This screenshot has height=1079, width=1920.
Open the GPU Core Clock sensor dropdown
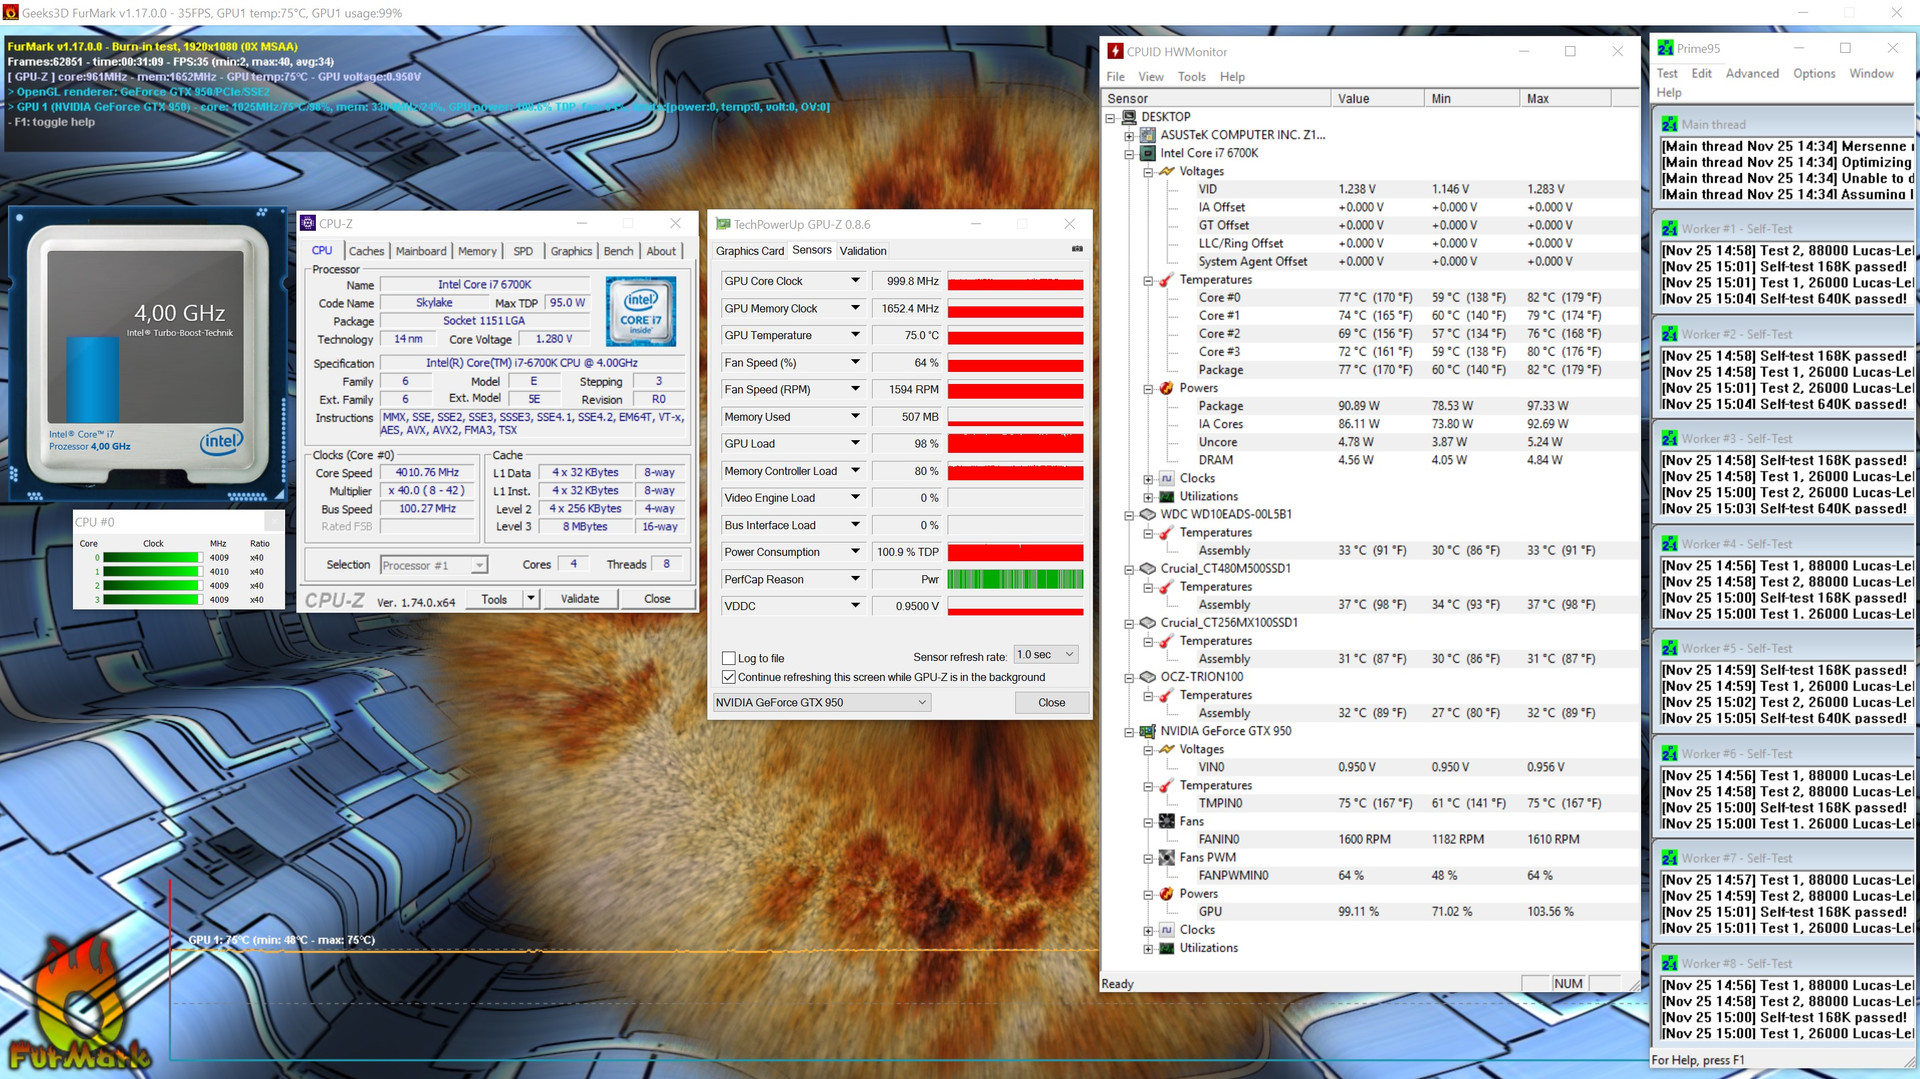pos(855,281)
